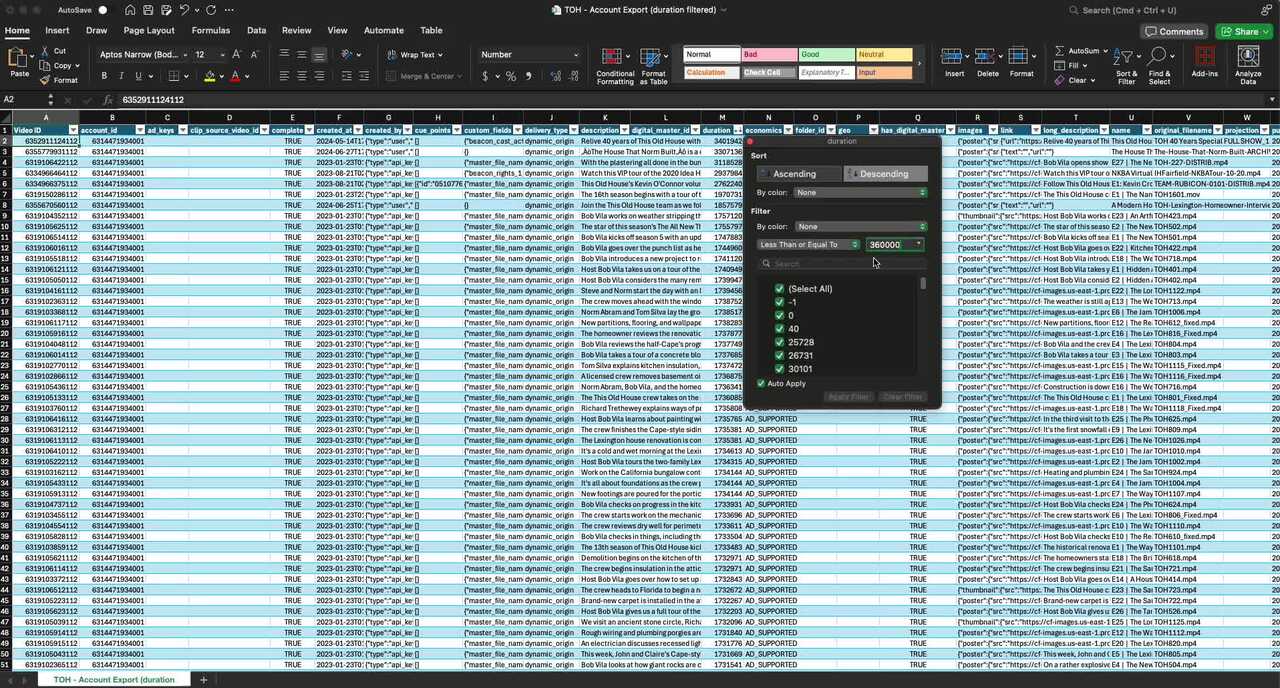Apply Bold formatting
The image size is (1280, 688).
click(x=105, y=76)
